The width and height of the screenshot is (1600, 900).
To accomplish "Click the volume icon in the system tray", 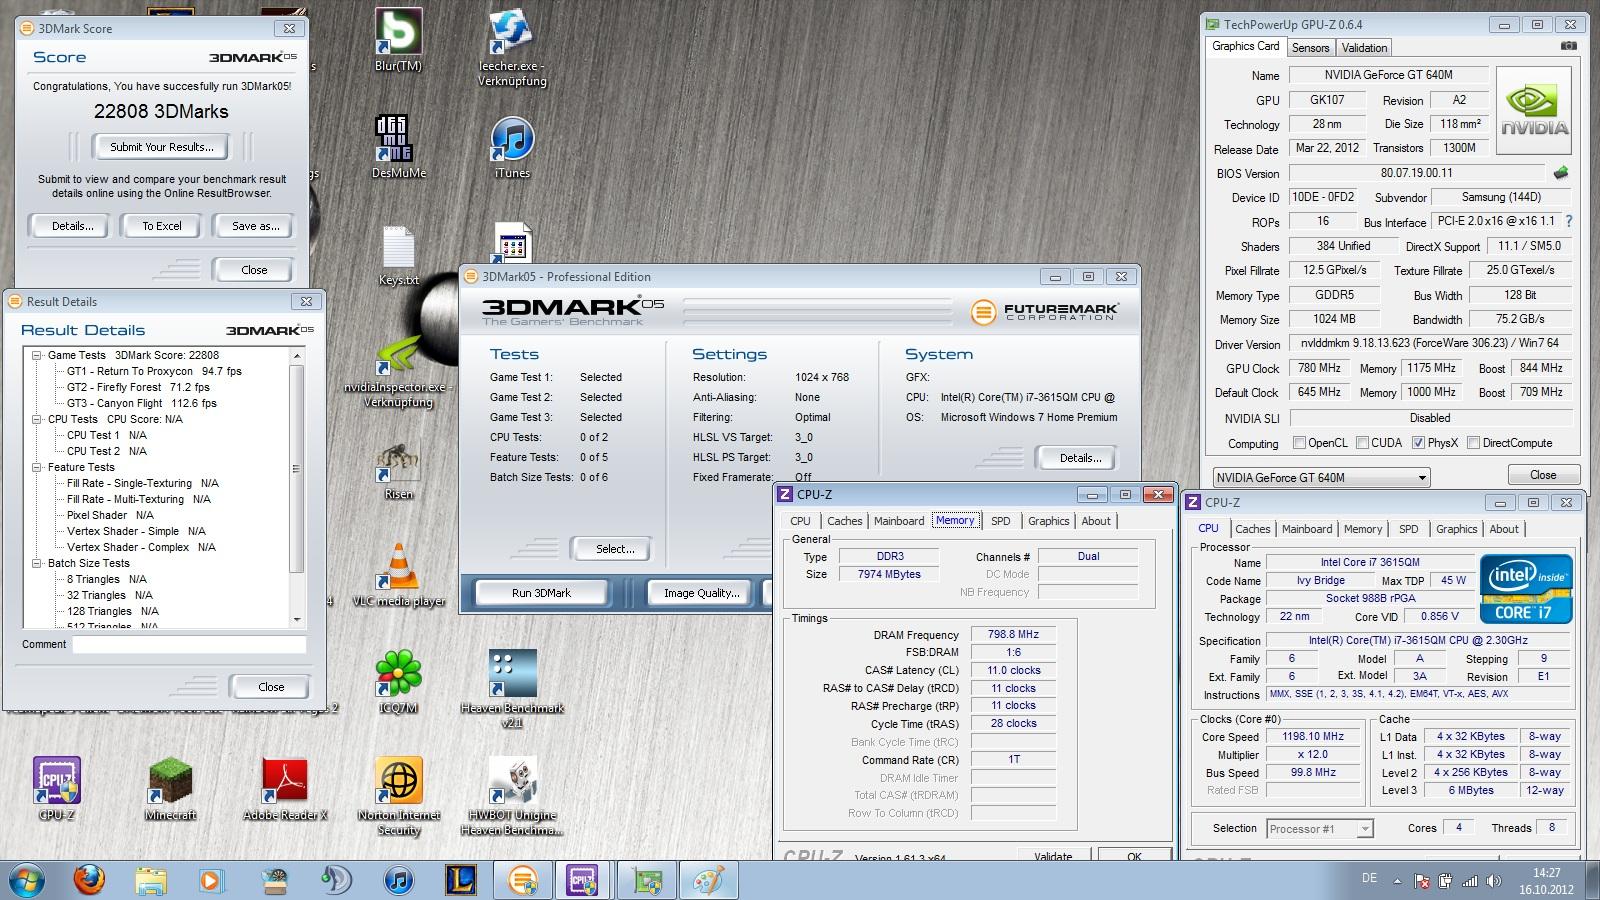I will (1494, 881).
